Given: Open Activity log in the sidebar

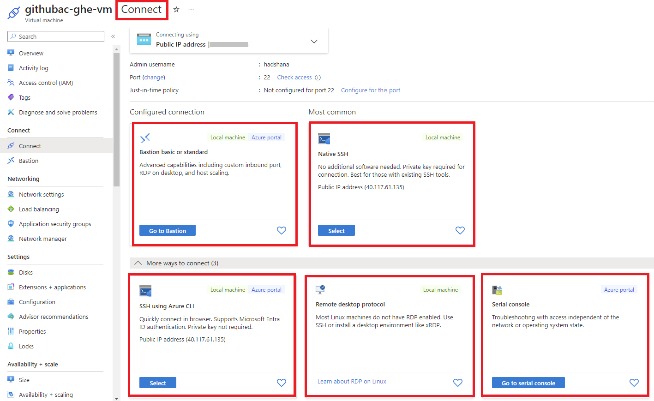Looking at the screenshot, I should click(33, 68).
